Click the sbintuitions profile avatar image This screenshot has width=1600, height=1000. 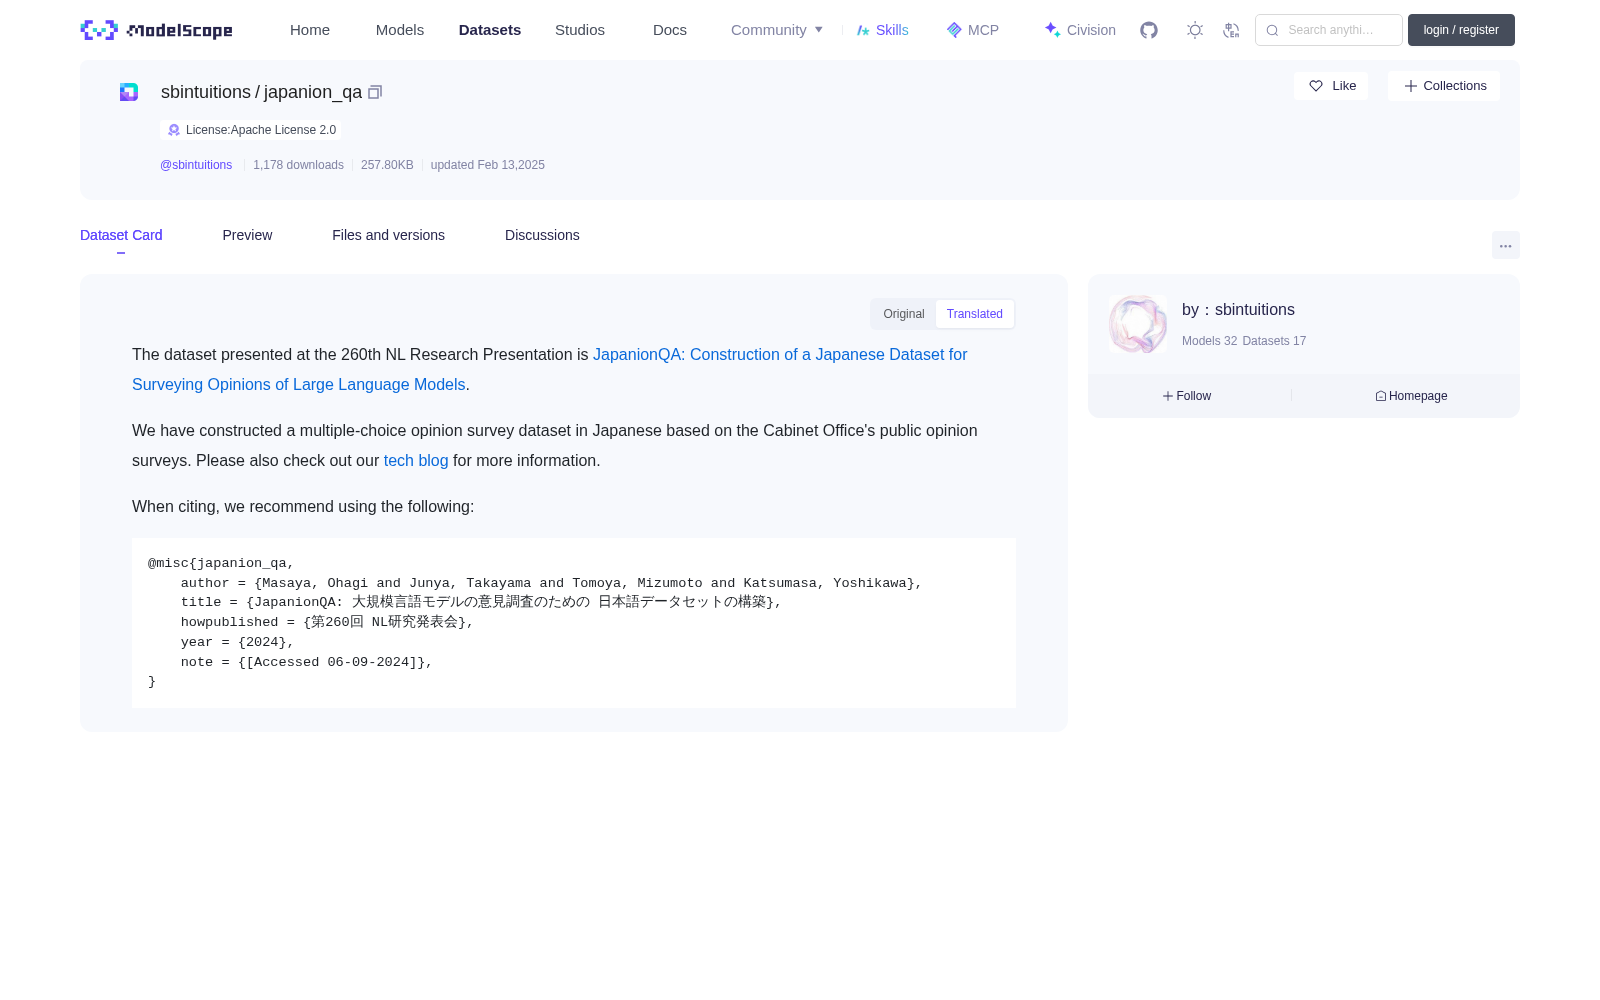click(x=1138, y=324)
